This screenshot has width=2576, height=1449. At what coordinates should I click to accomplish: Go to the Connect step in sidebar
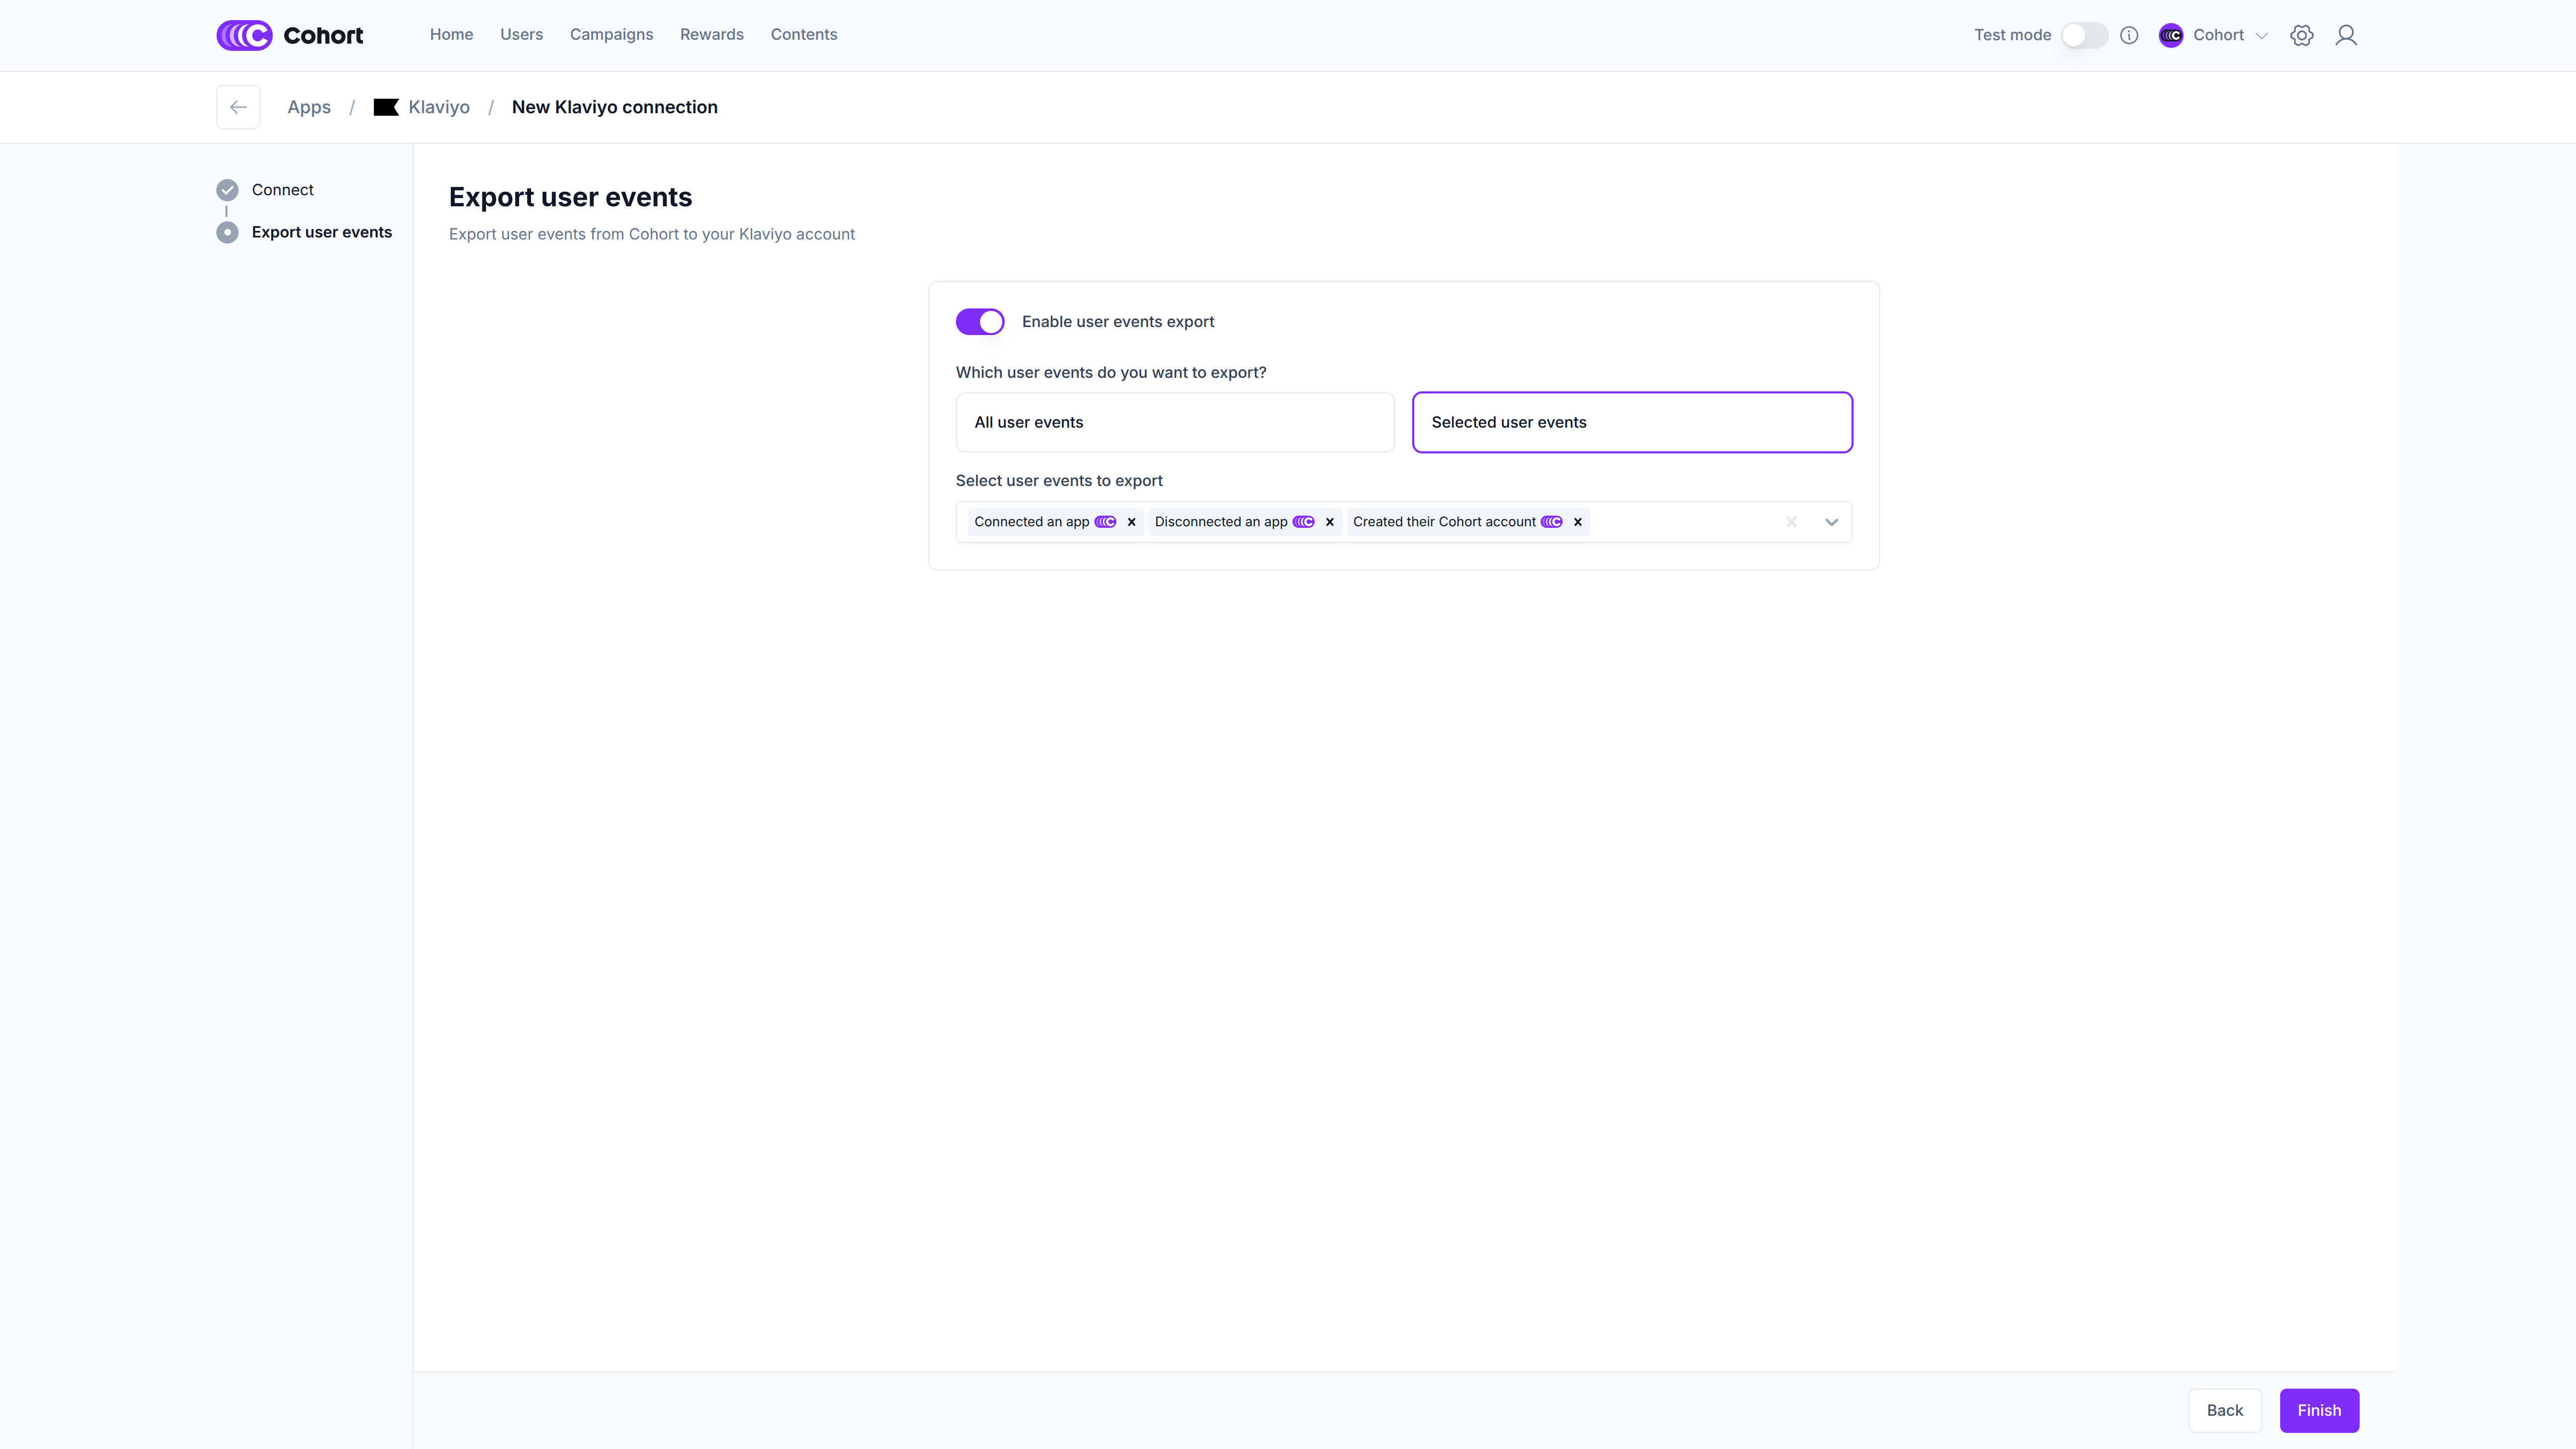click(x=282, y=190)
